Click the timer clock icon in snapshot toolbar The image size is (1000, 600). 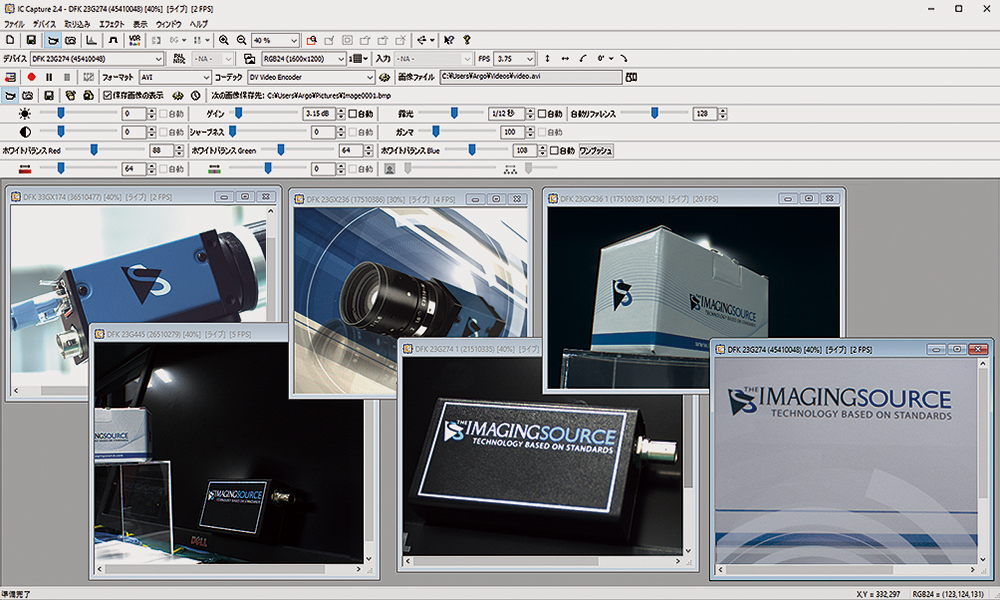[x=196, y=96]
